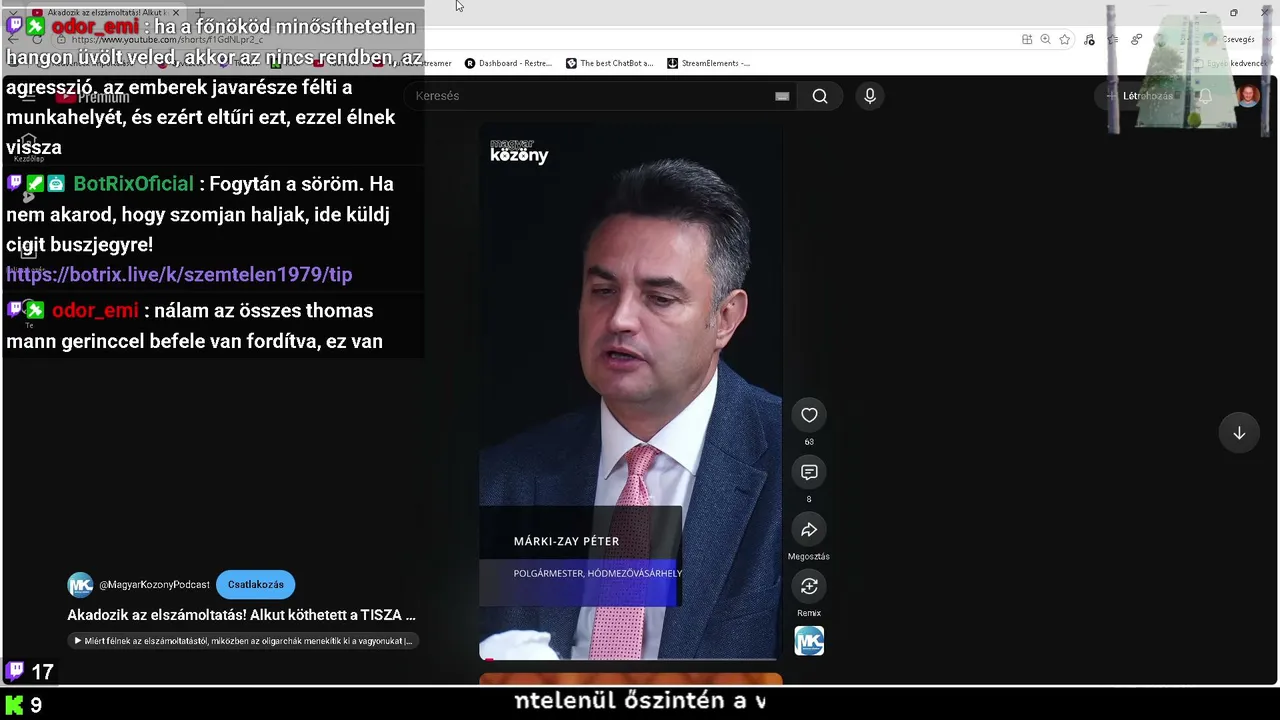
Task: Click the short title 'Akadozik az elszámoltatás!'
Action: (241, 615)
